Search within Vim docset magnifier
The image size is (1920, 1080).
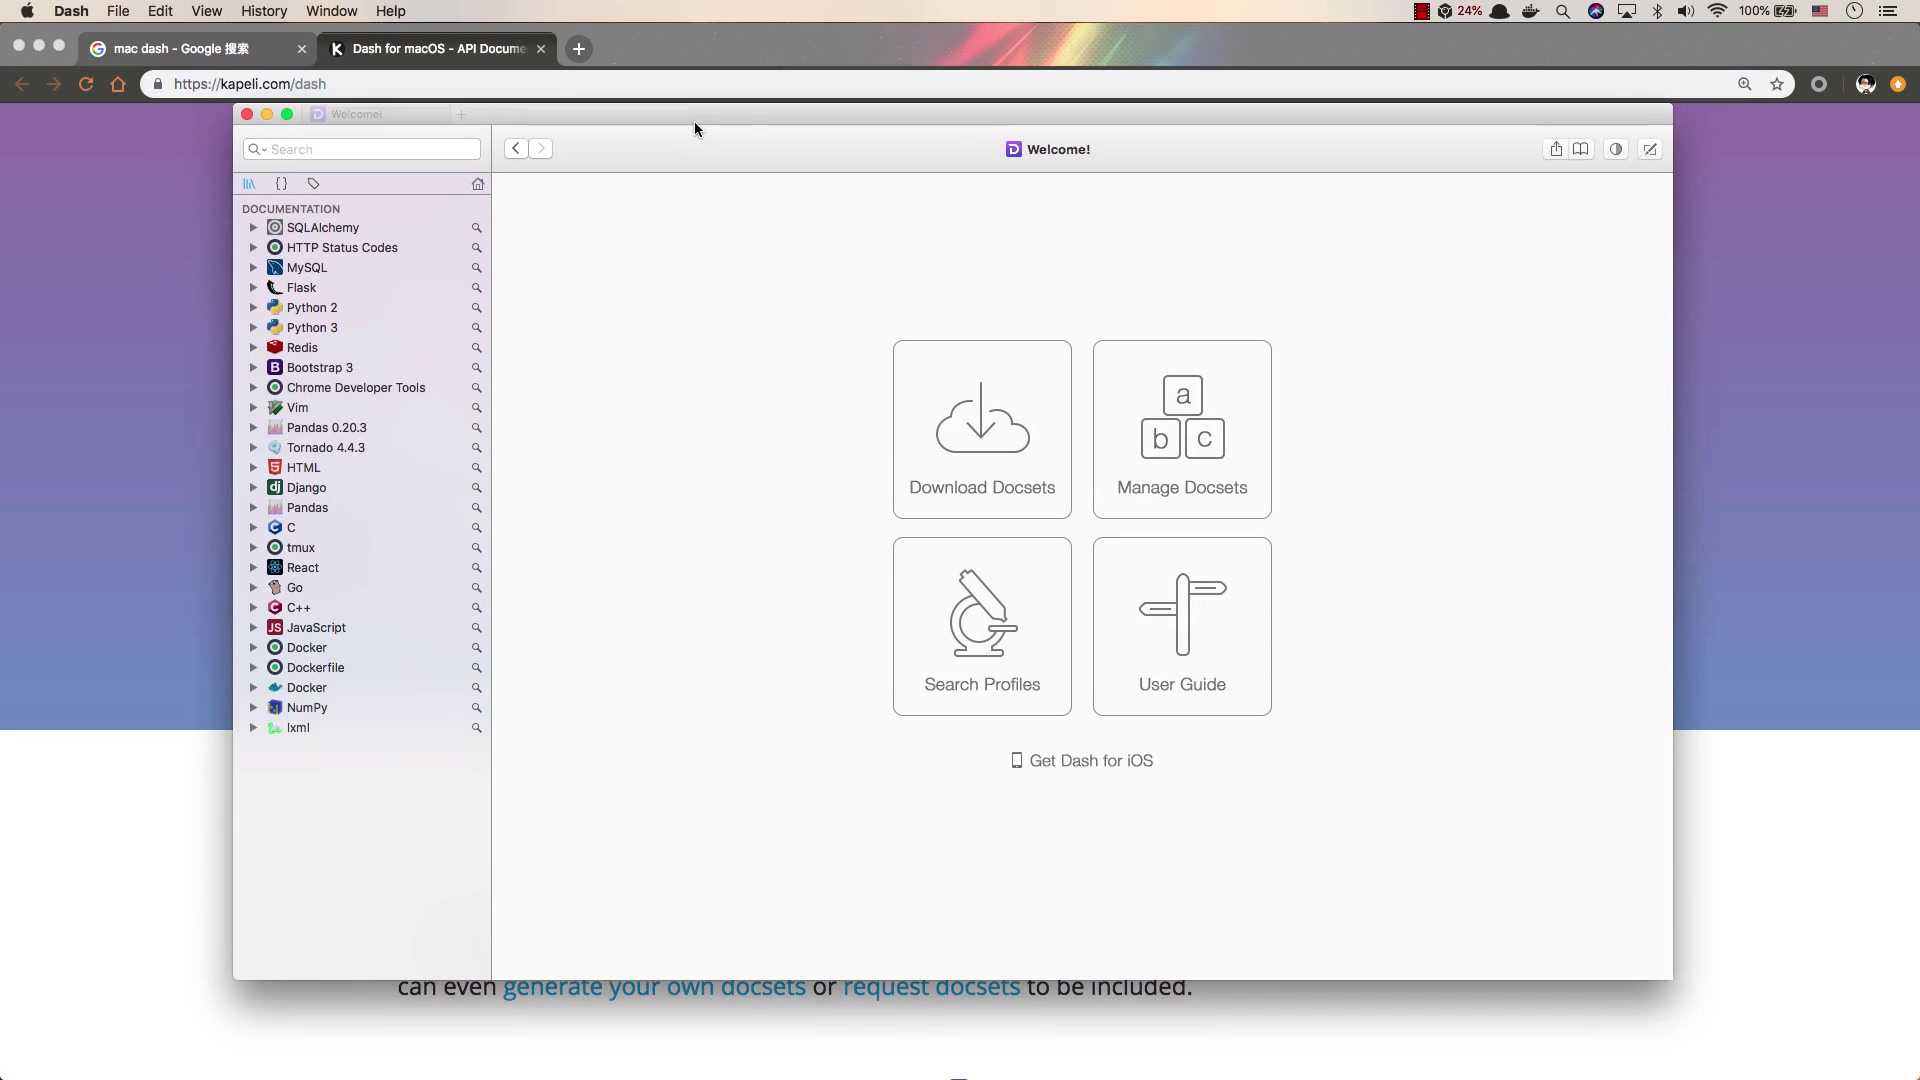pyautogui.click(x=477, y=408)
